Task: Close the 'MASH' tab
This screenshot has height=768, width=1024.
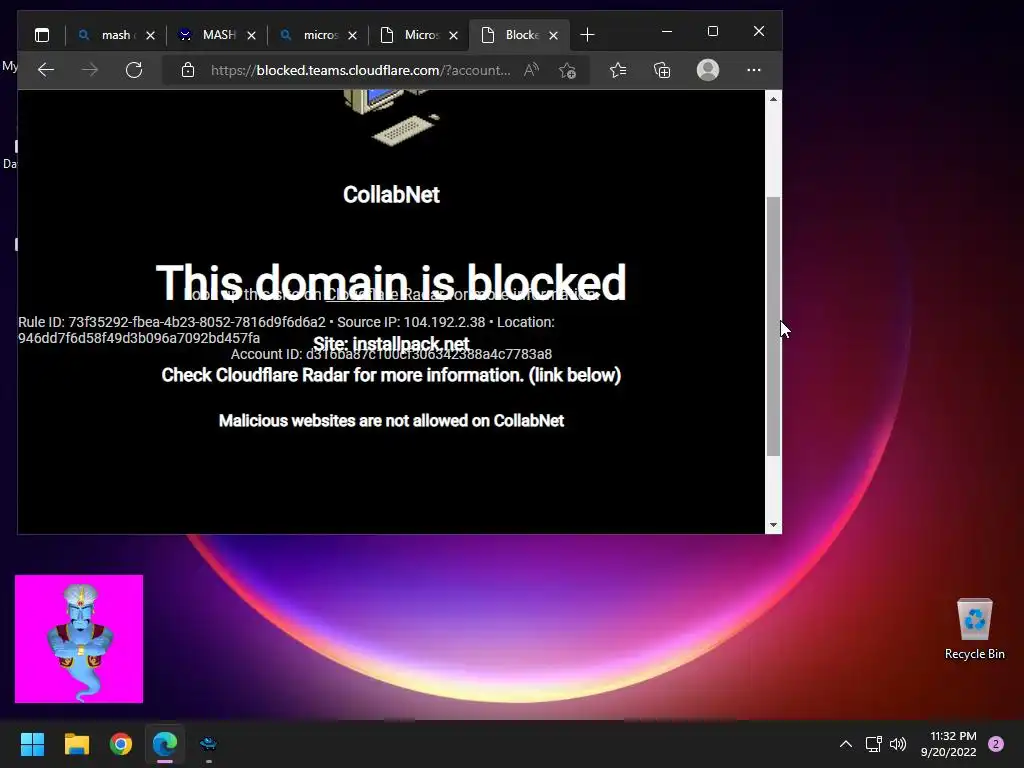Action: tap(251, 35)
